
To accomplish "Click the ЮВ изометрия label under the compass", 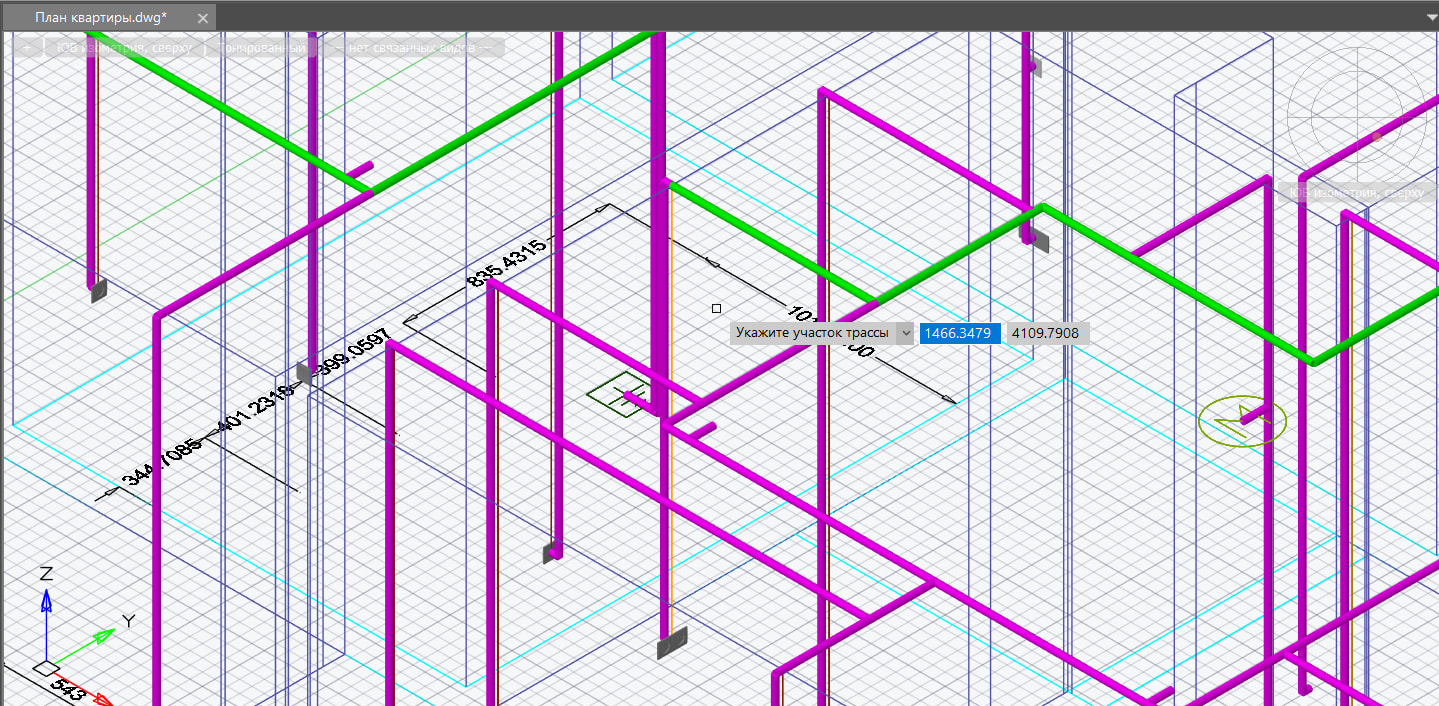I will 1356,192.
